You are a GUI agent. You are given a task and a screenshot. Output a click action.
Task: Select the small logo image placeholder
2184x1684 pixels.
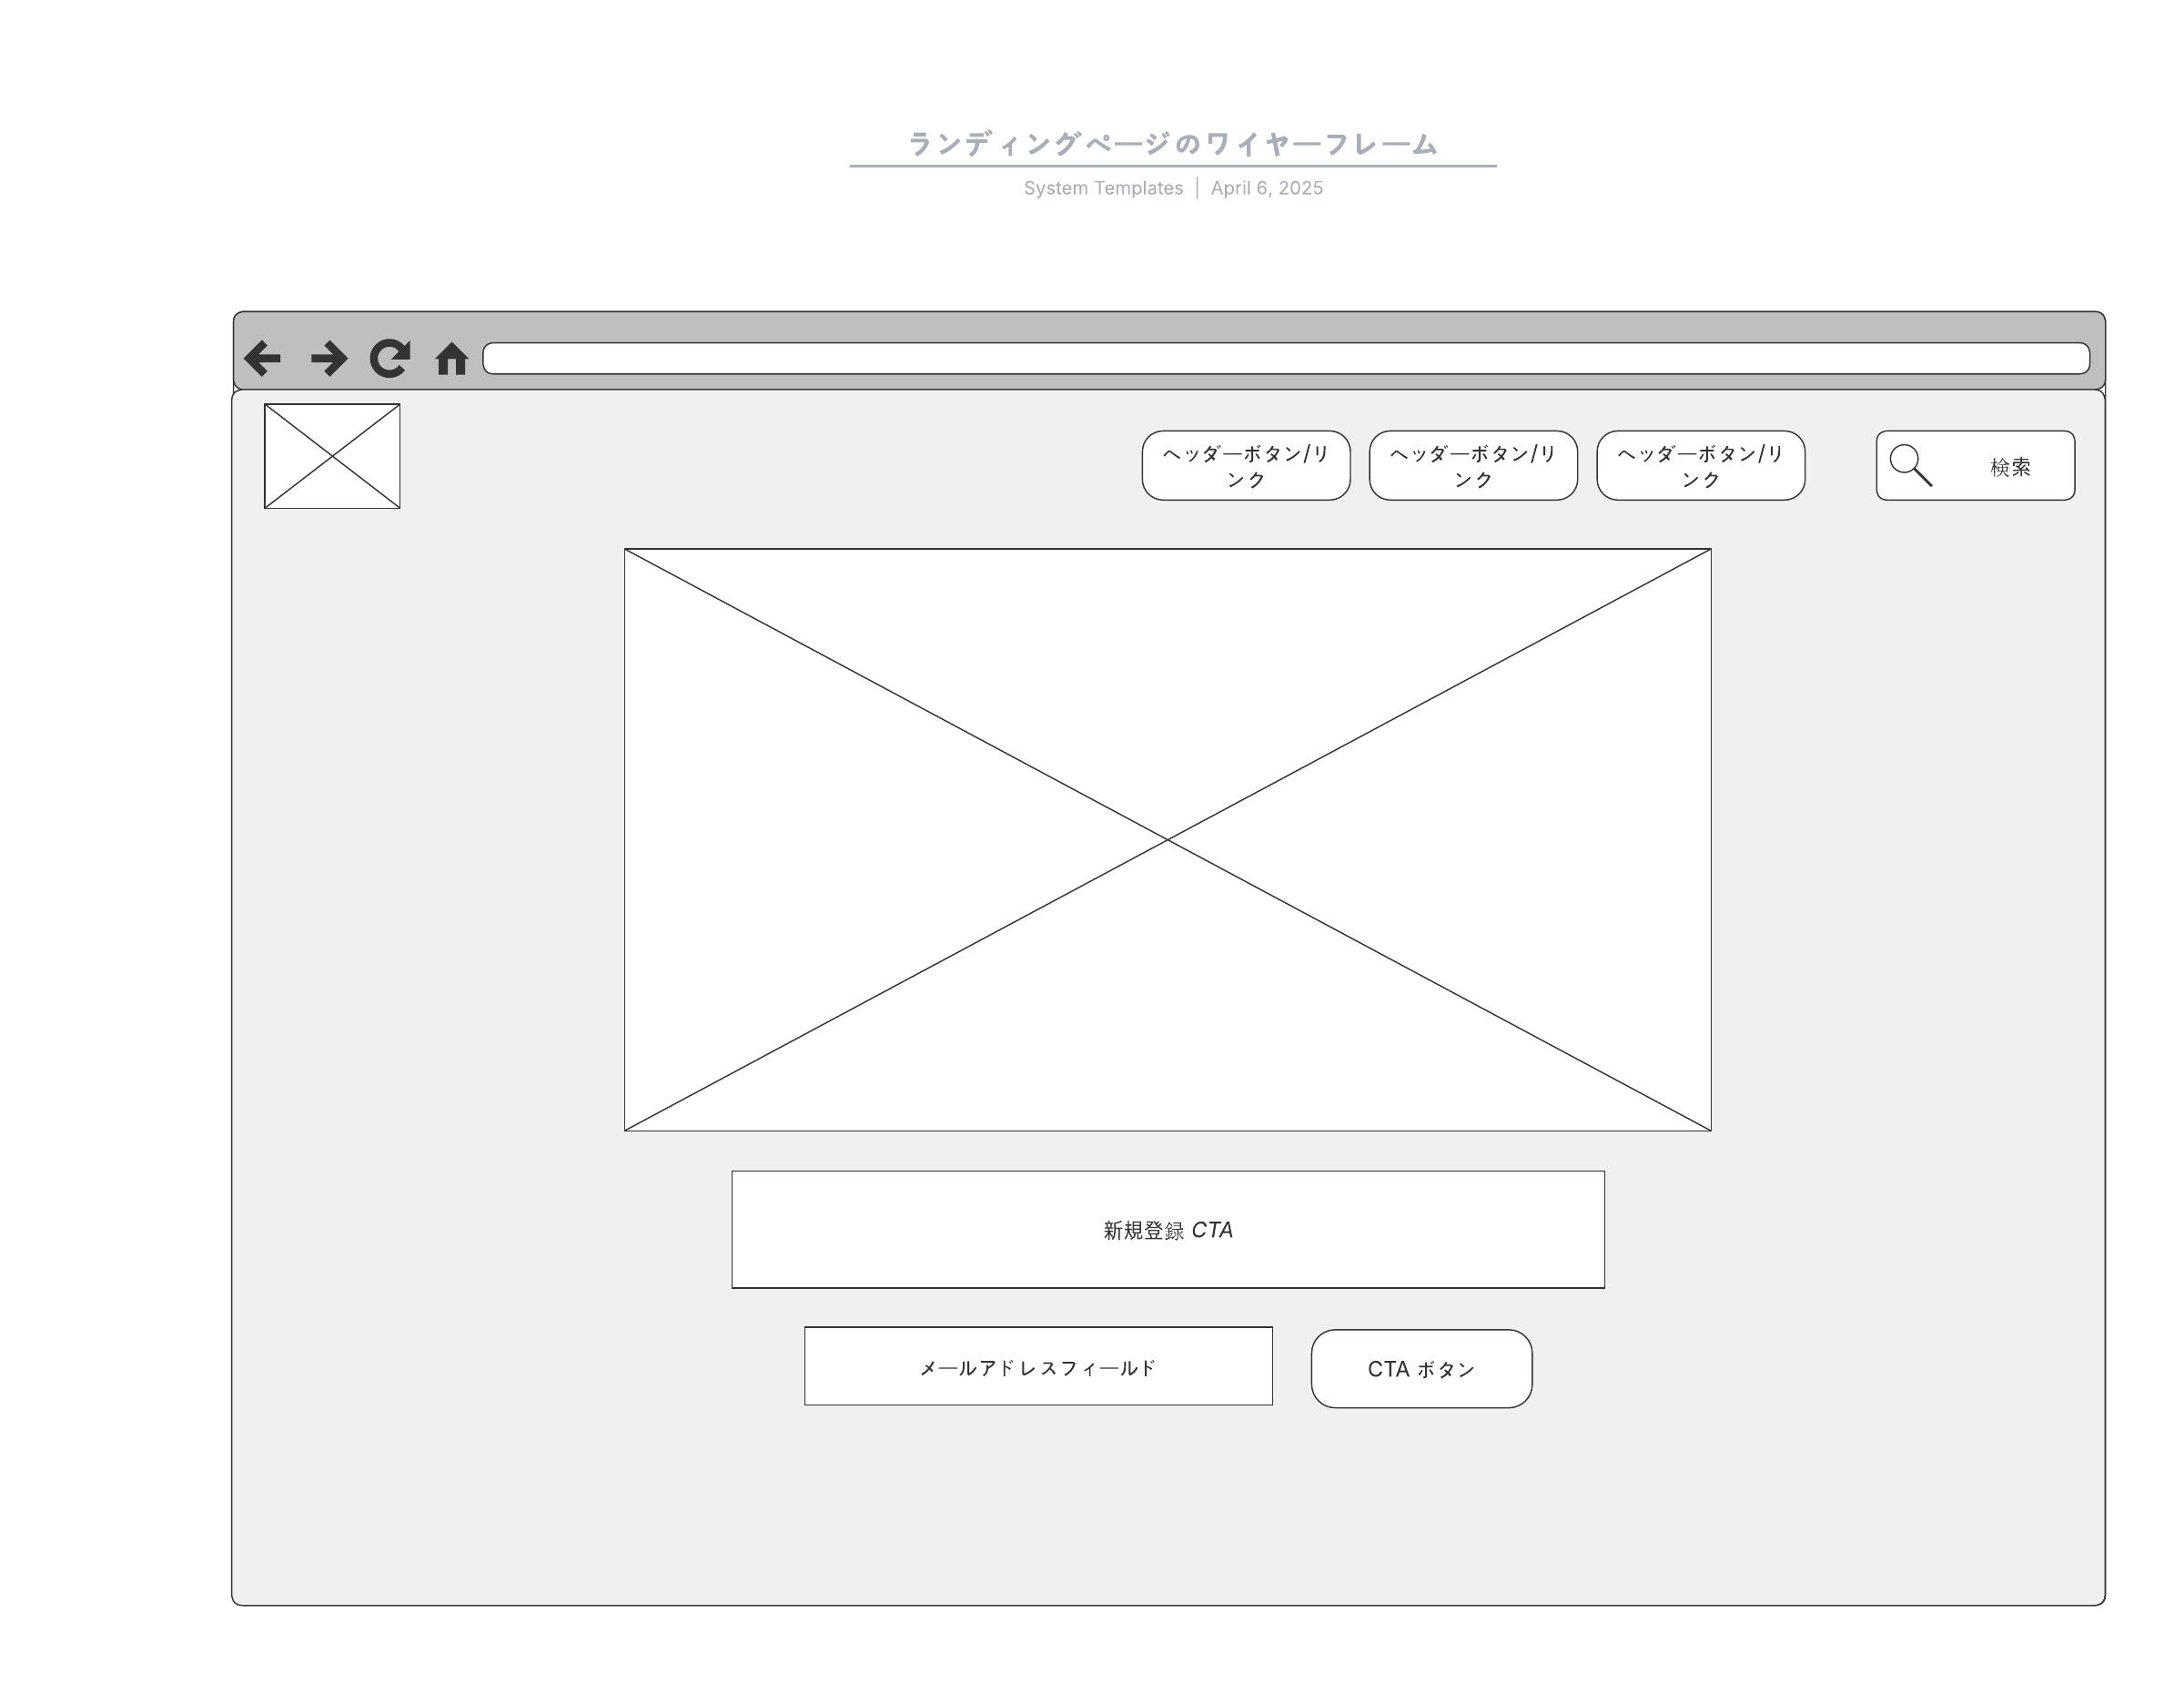pyautogui.click(x=332, y=456)
